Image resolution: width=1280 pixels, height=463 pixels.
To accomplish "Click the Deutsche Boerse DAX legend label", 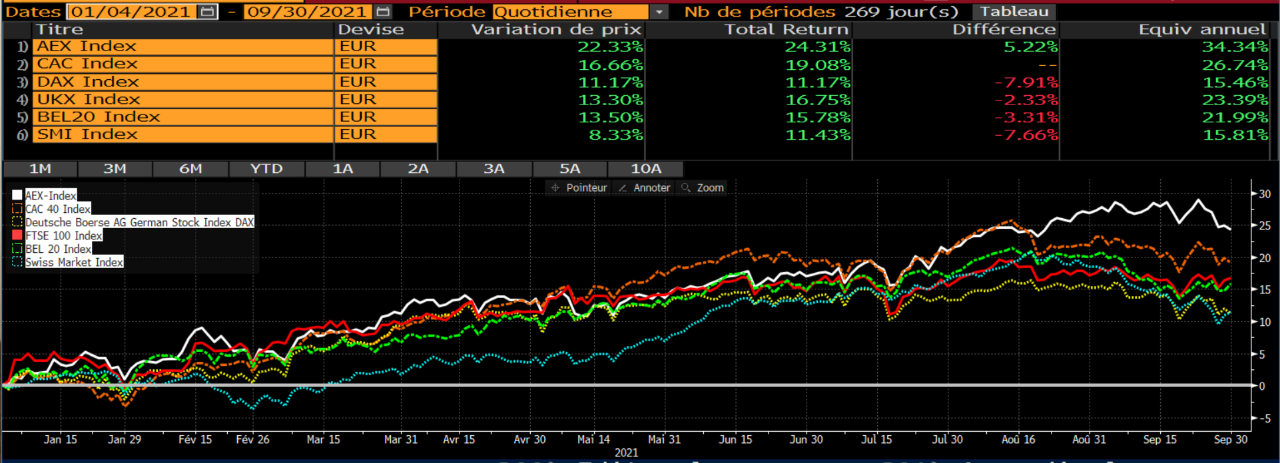I will coord(139,222).
